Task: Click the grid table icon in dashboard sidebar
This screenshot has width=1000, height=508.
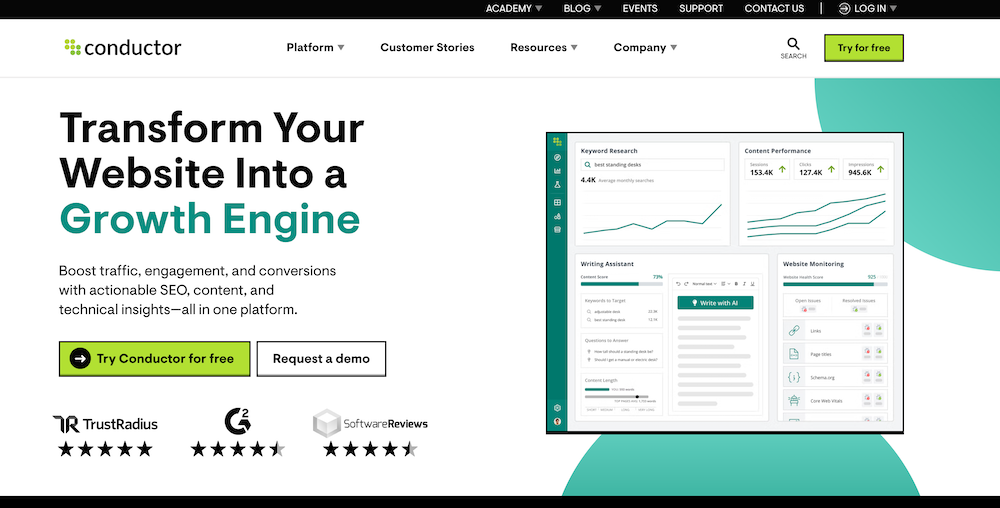Action: pos(557,203)
